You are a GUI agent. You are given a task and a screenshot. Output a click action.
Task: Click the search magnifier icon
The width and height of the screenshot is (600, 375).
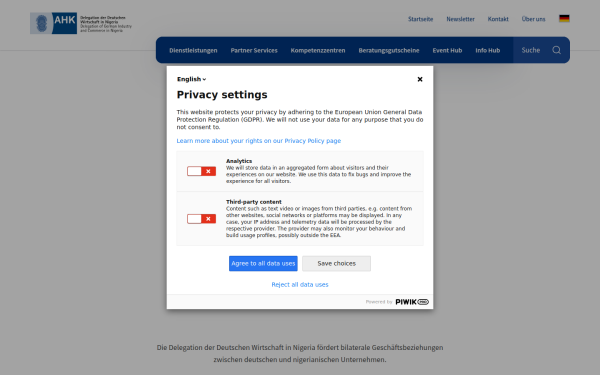556,50
